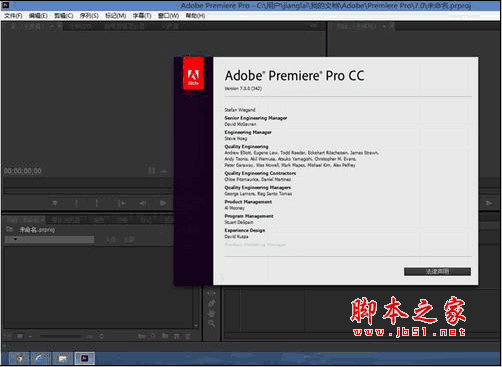
Task: Click the Version 7.0.0 (342) text
Action: (x=243, y=89)
